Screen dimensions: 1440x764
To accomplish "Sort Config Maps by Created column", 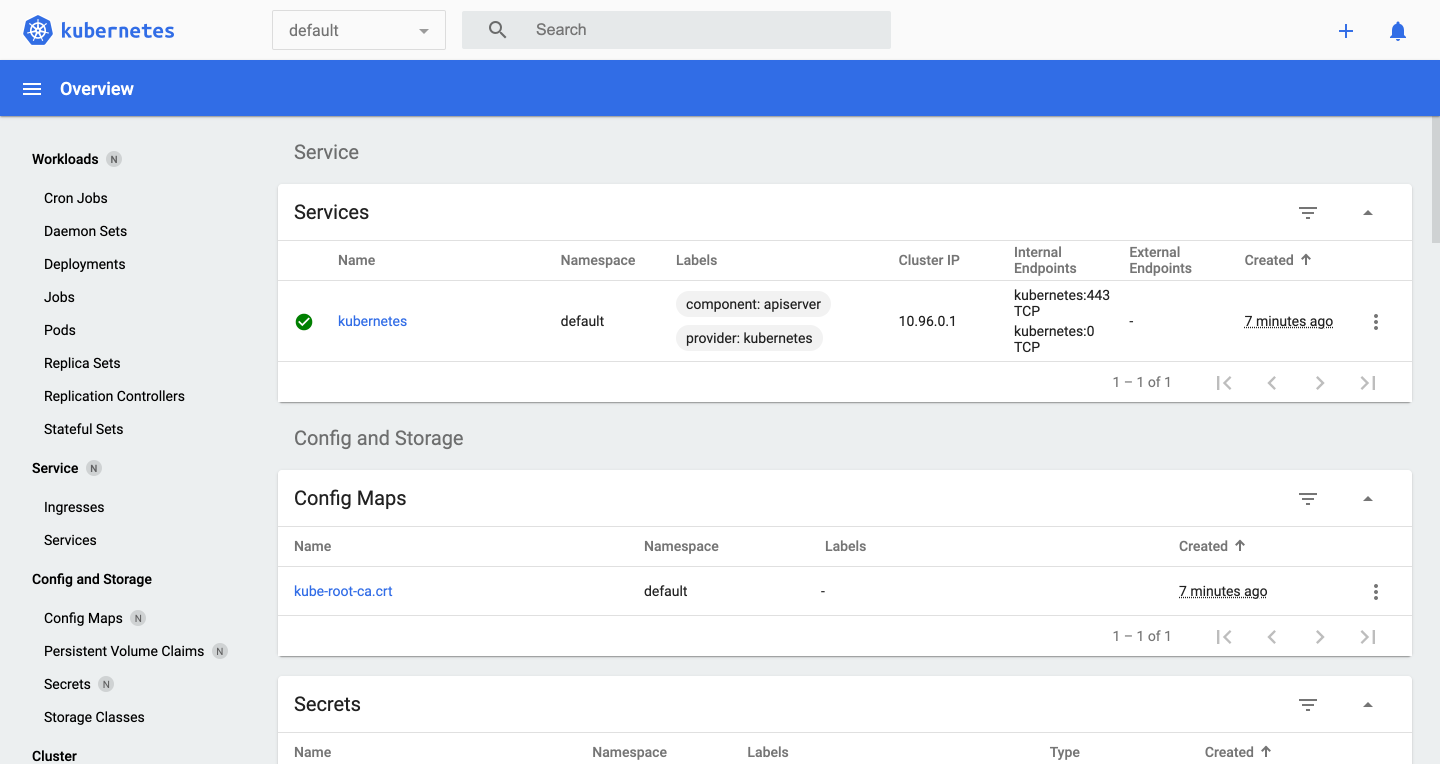I will (x=1203, y=546).
